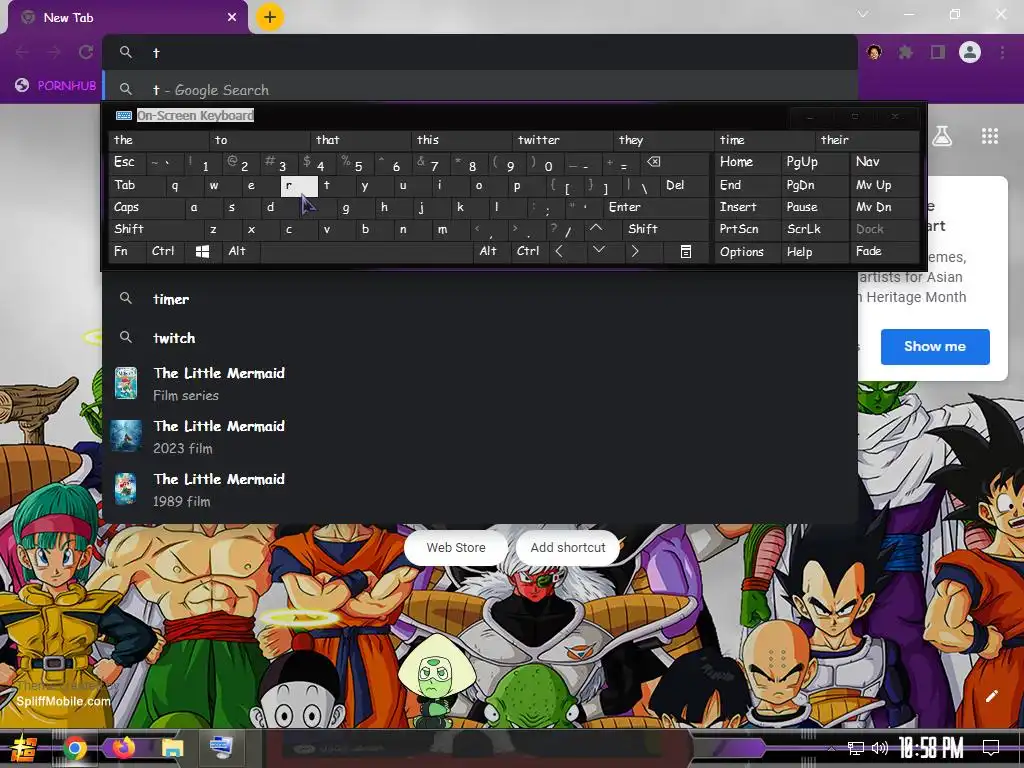The width and height of the screenshot is (1024, 768).
Task: Toggle the Nav key on the on-screen keyboard
Action: [885, 162]
